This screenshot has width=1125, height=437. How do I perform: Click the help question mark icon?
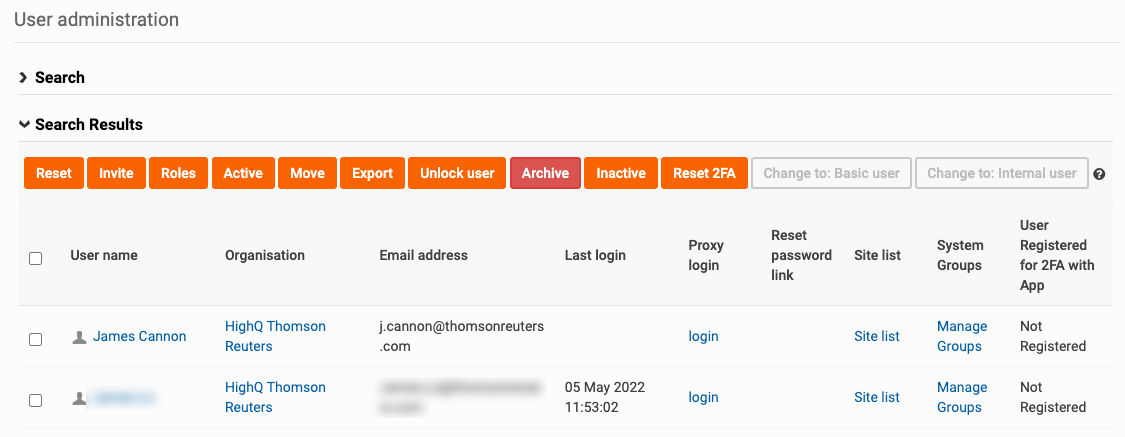(x=1099, y=174)
